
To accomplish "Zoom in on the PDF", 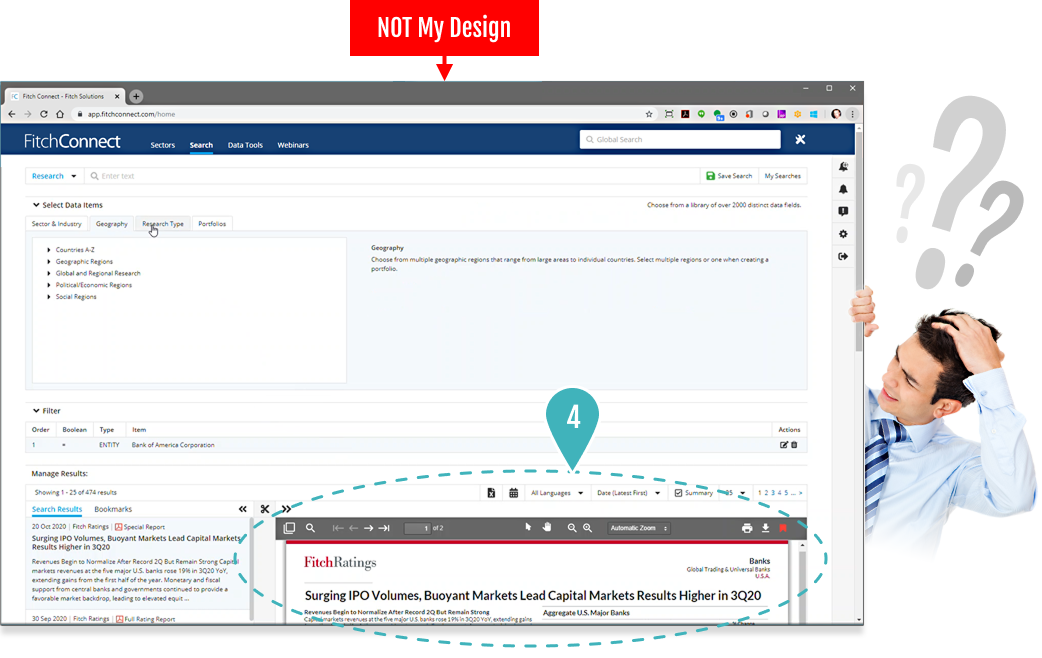I will [587, 528].
